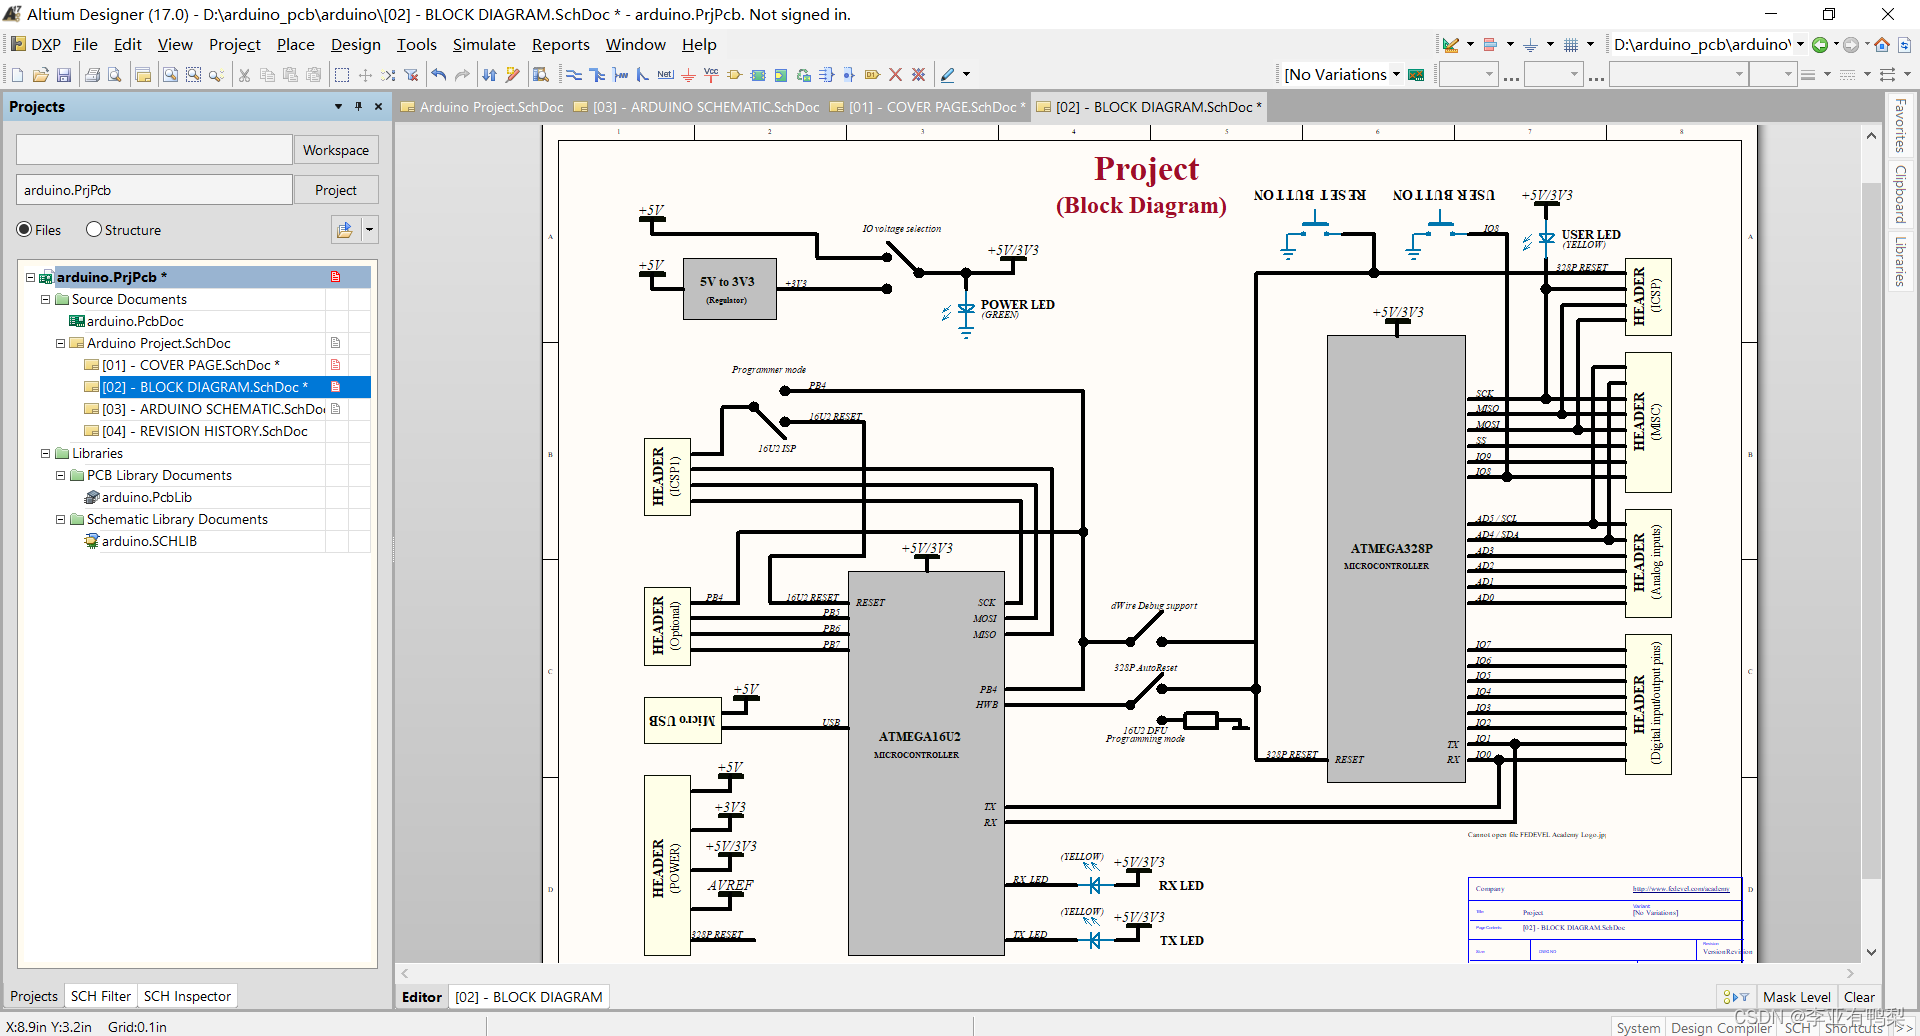Select objects inside area tool

click(342, 75)
